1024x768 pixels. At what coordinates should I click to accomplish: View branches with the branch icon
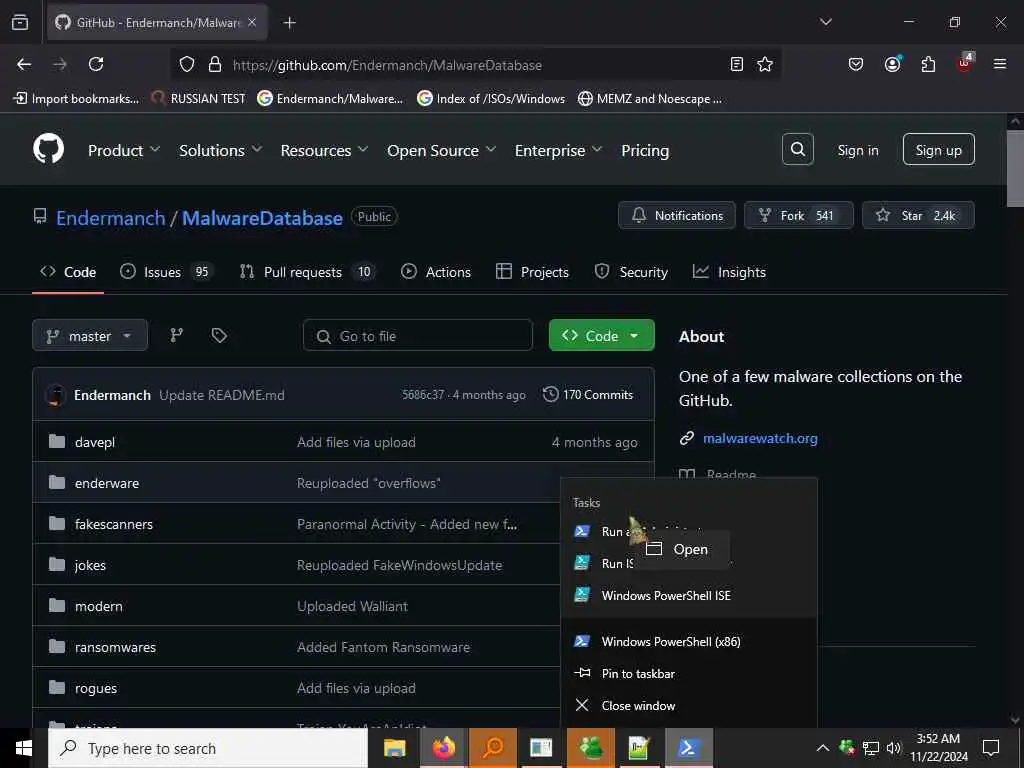point(176,335)
